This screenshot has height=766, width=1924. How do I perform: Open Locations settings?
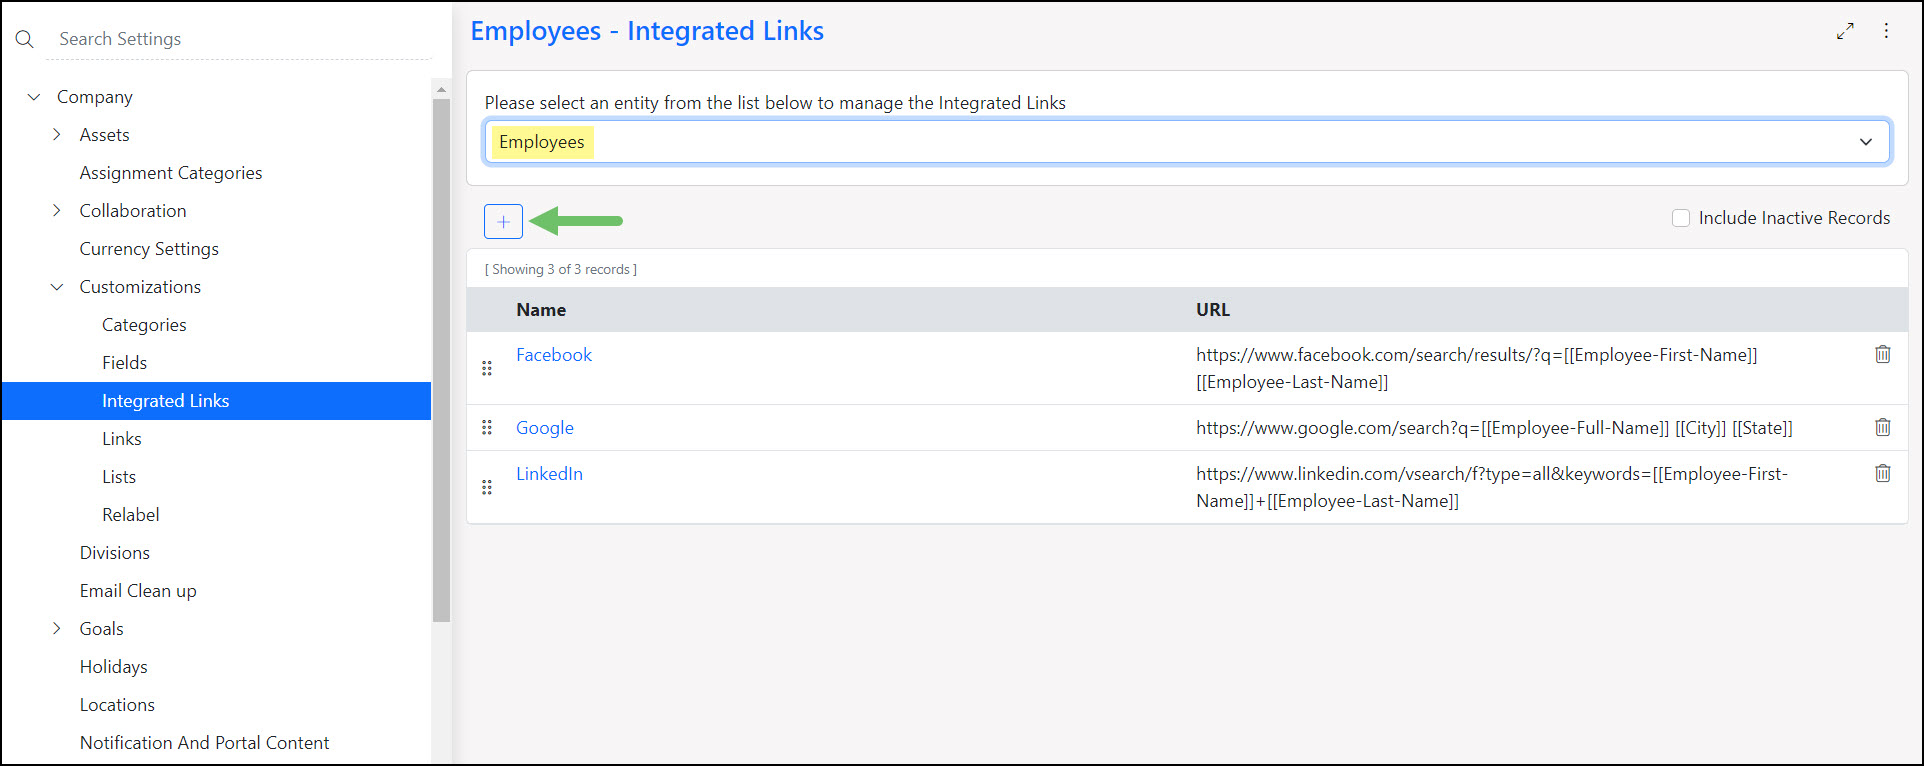117,705
